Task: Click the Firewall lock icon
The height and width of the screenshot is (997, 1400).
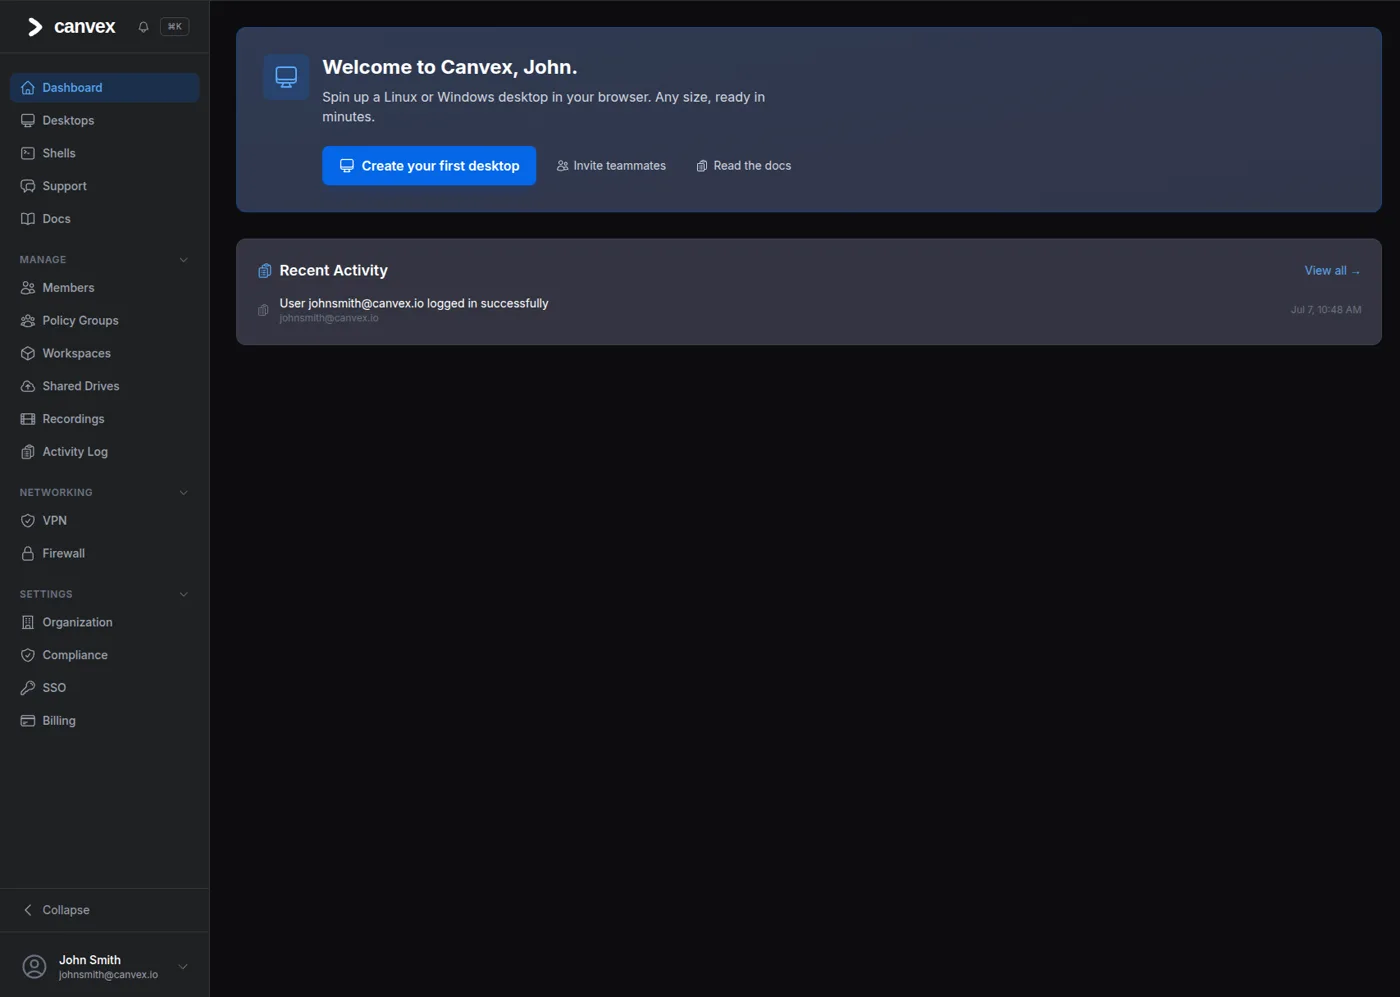Action: point(28,554)
